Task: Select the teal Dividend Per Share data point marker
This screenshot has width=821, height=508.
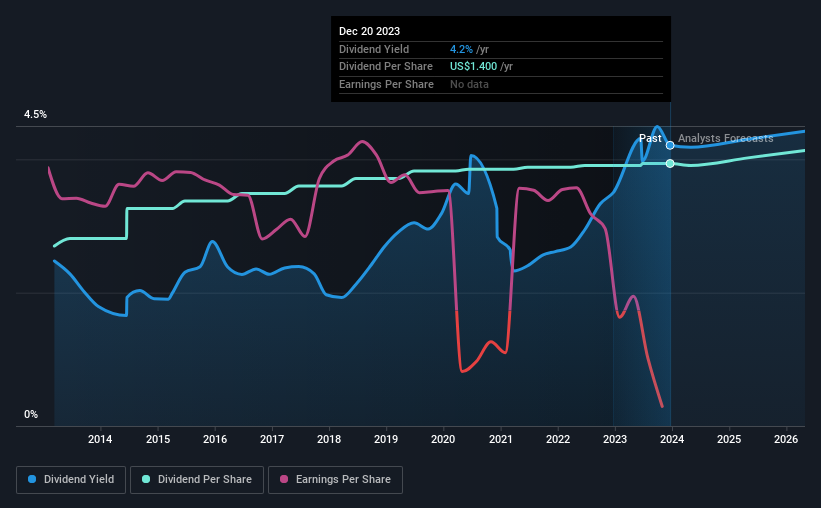Action: [x=670, y=163]
